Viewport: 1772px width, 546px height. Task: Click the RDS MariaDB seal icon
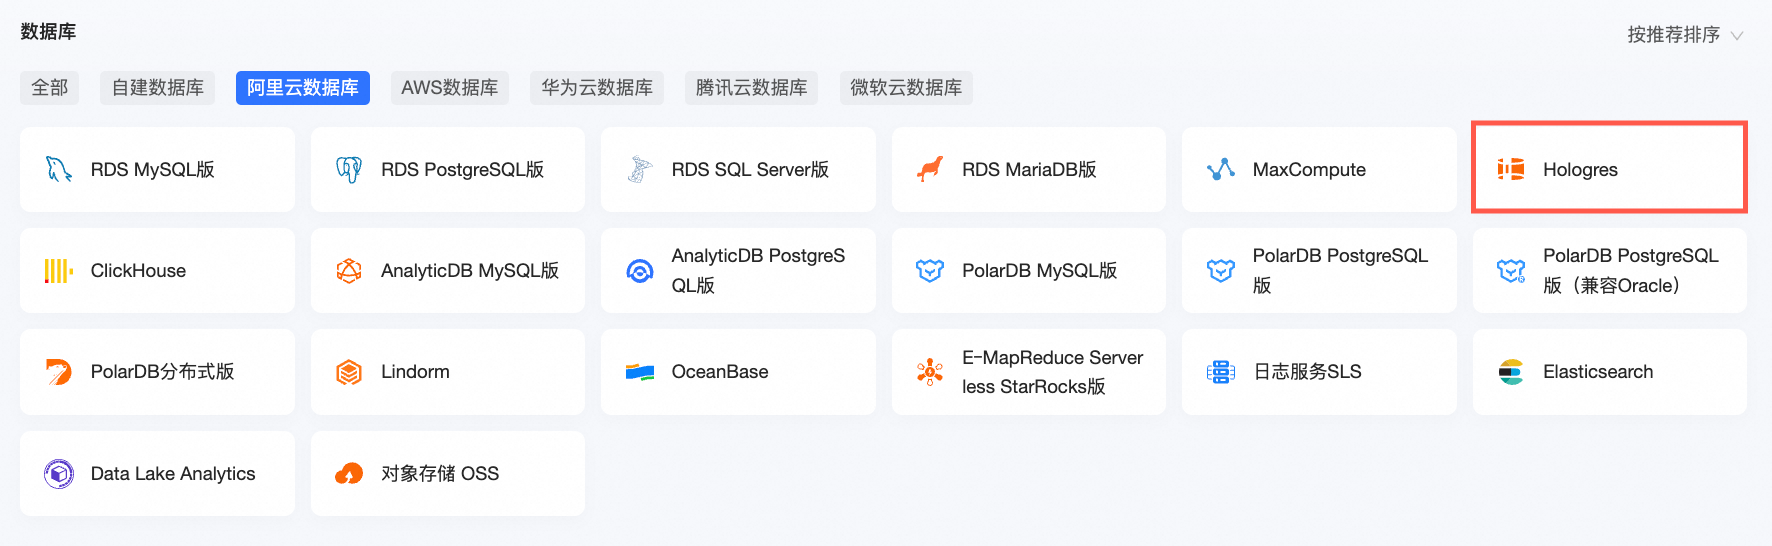(930, 169)
